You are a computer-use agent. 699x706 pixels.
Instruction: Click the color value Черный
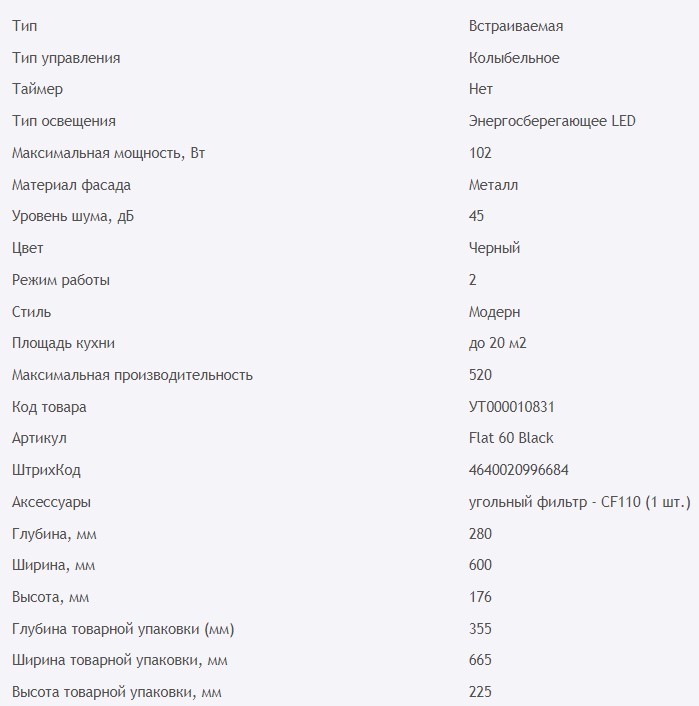pos(494,248)
